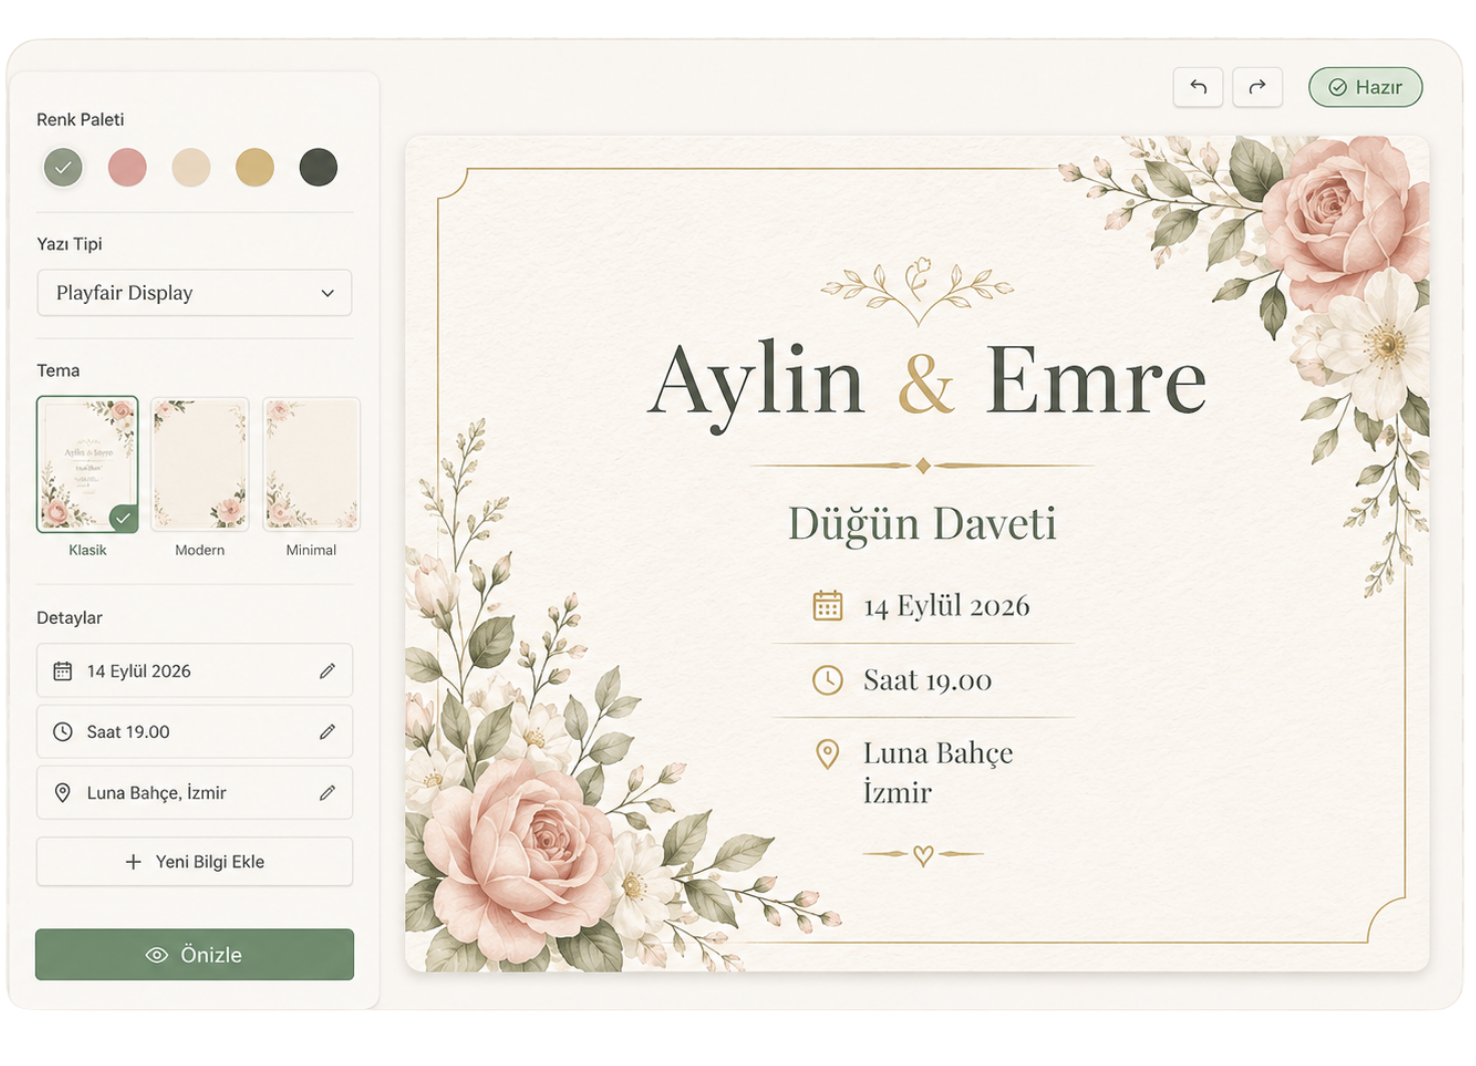Click the pencil icon next to Saat 19.00
The width and height of the screenshot is (1476, 1066).
pyautogui.click(x=327, y=732)
